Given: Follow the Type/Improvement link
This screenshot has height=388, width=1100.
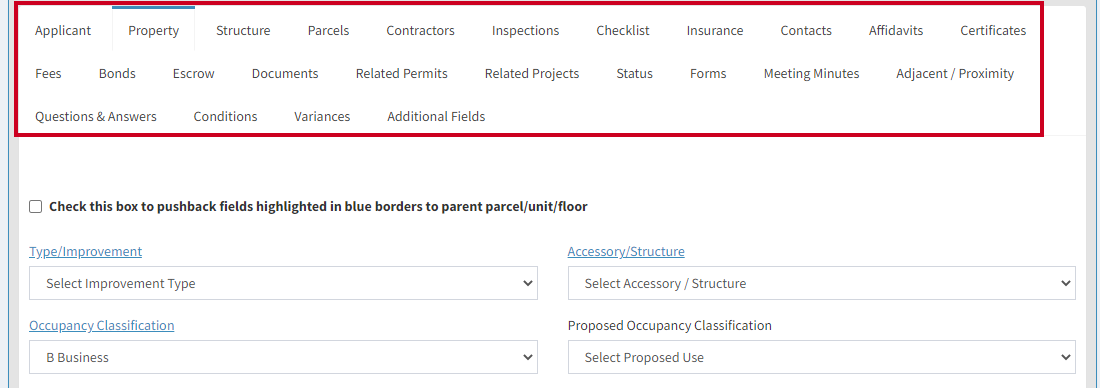Looking at the screenshot, I should (86, 251).
